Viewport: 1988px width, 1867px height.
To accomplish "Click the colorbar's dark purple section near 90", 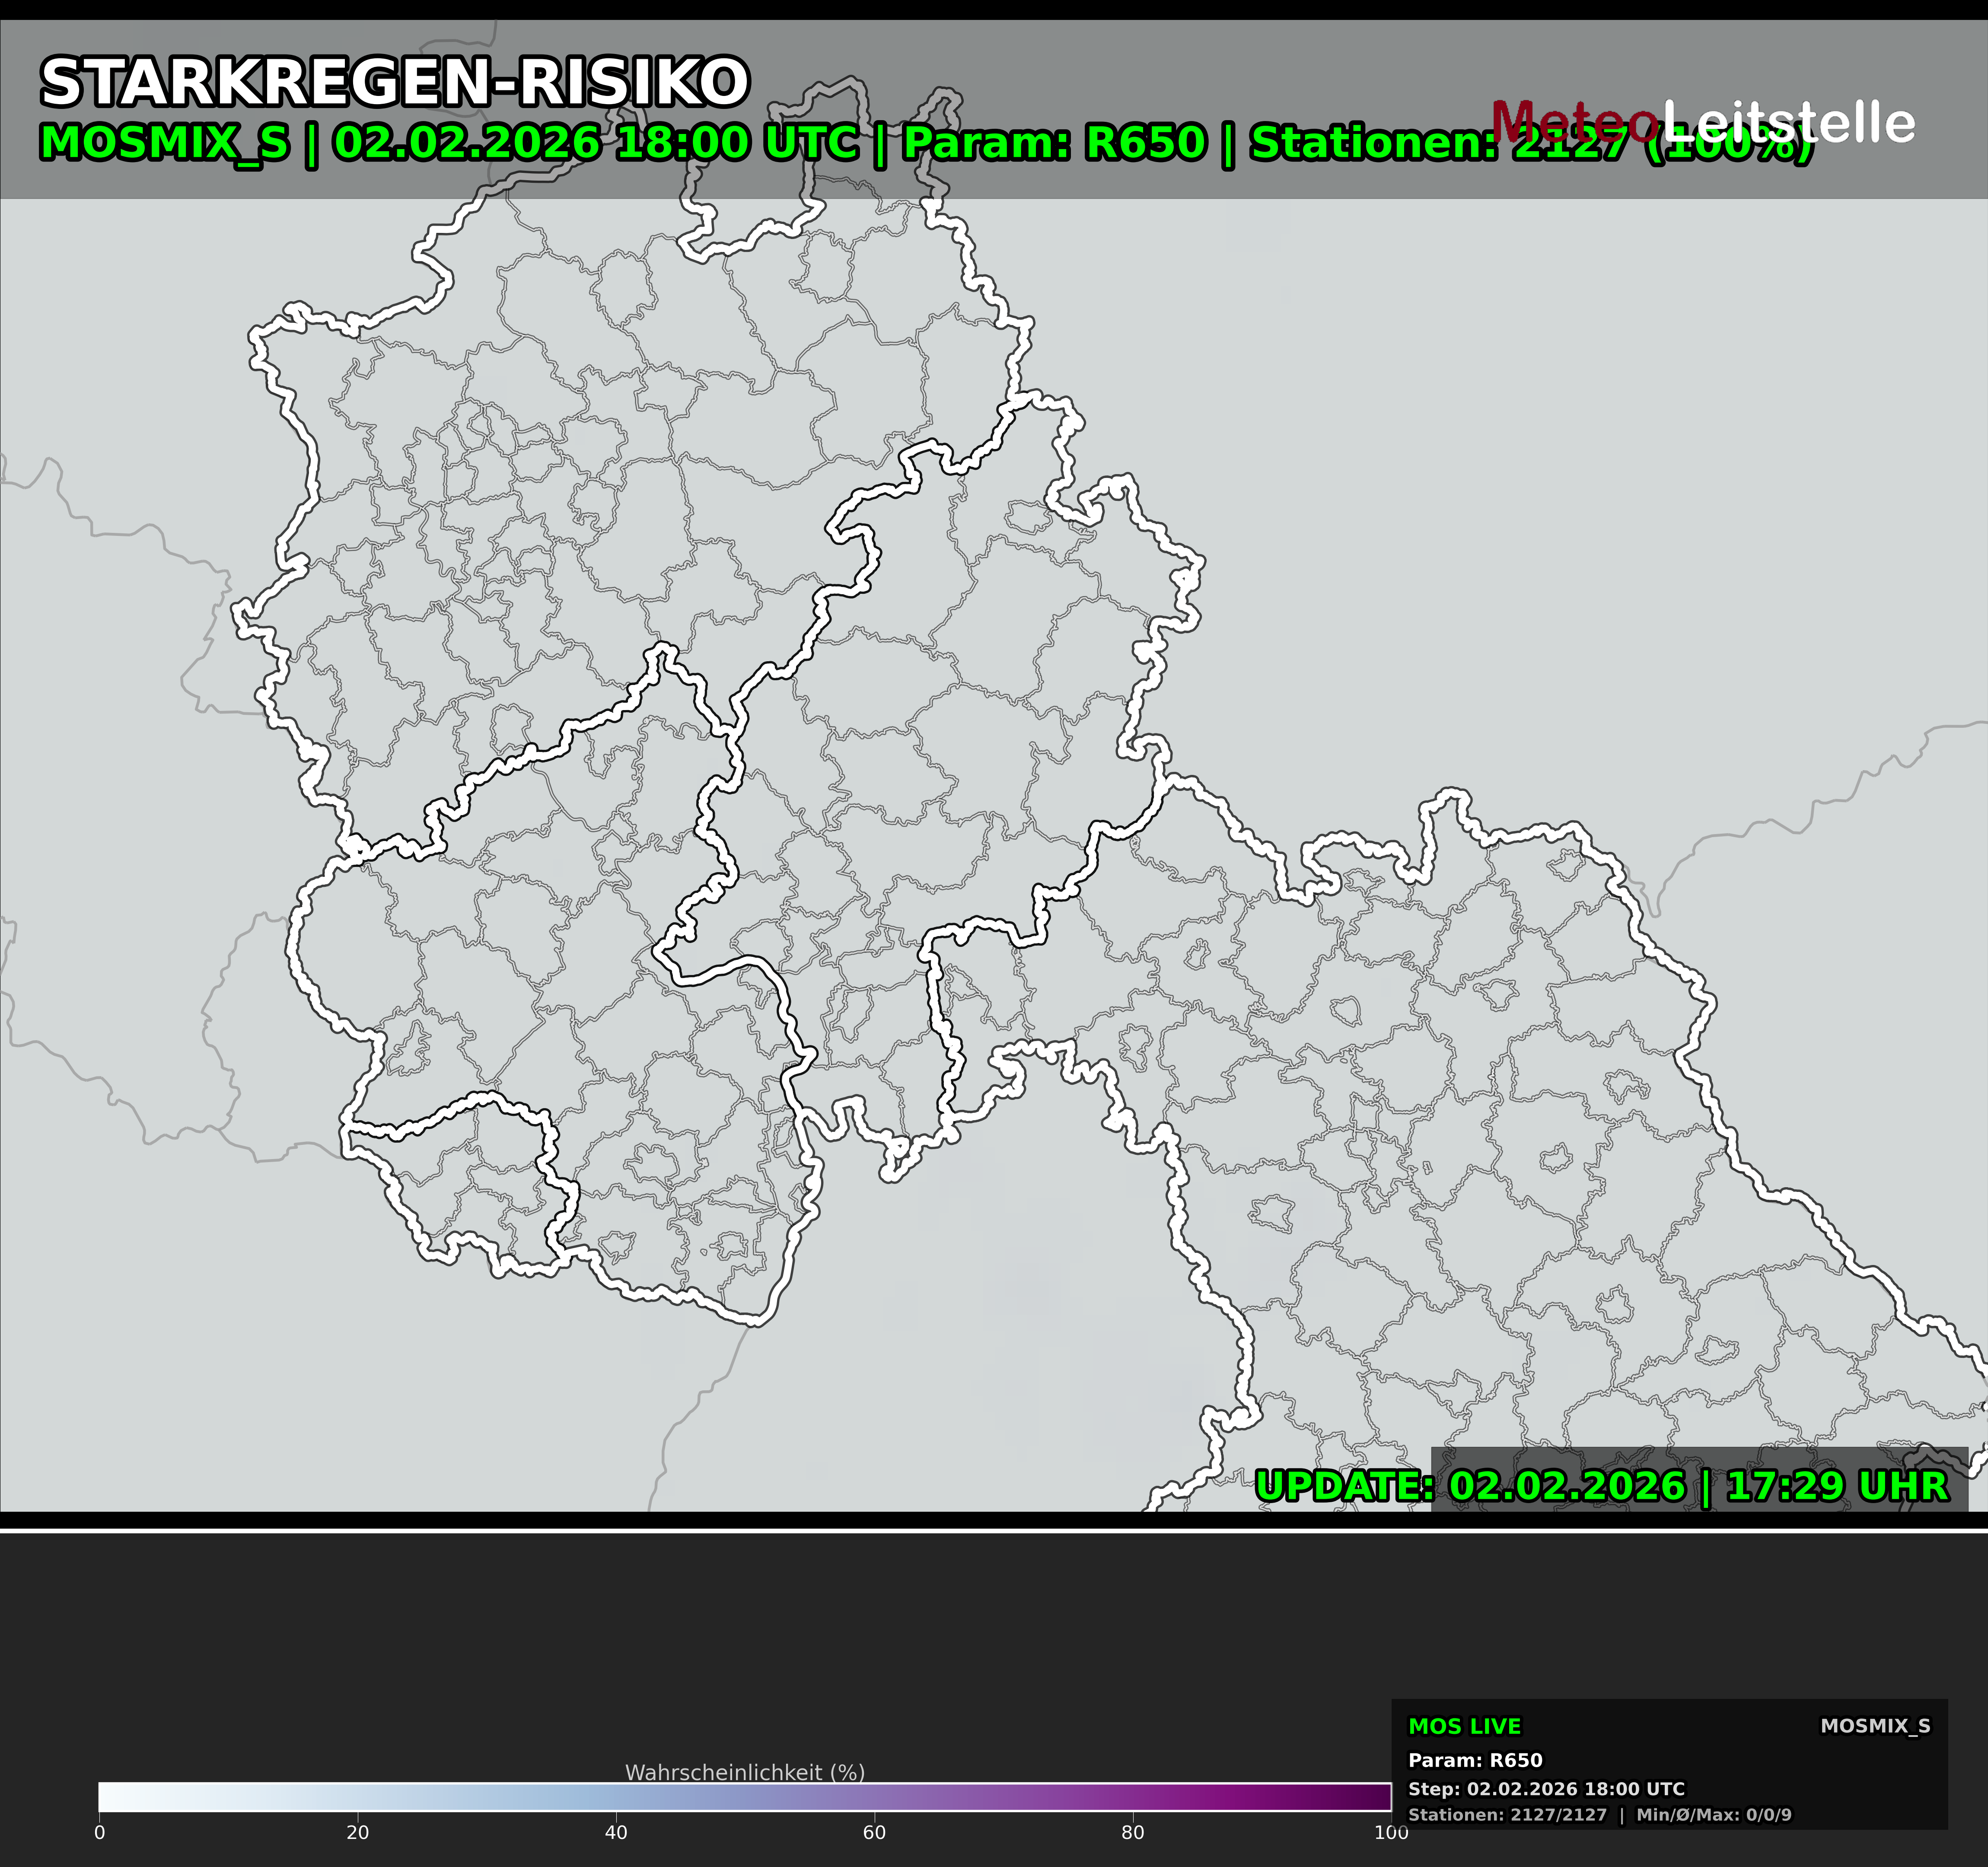I will (1262, 1797).
